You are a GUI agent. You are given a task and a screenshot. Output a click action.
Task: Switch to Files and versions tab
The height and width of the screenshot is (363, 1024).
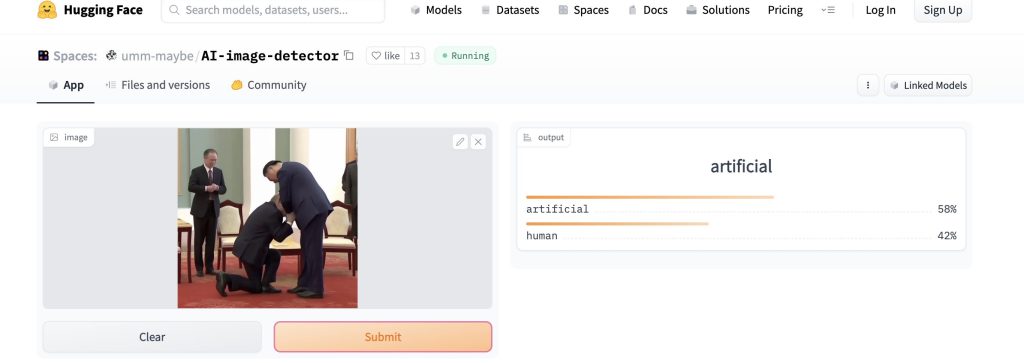[x=157, y=85]
